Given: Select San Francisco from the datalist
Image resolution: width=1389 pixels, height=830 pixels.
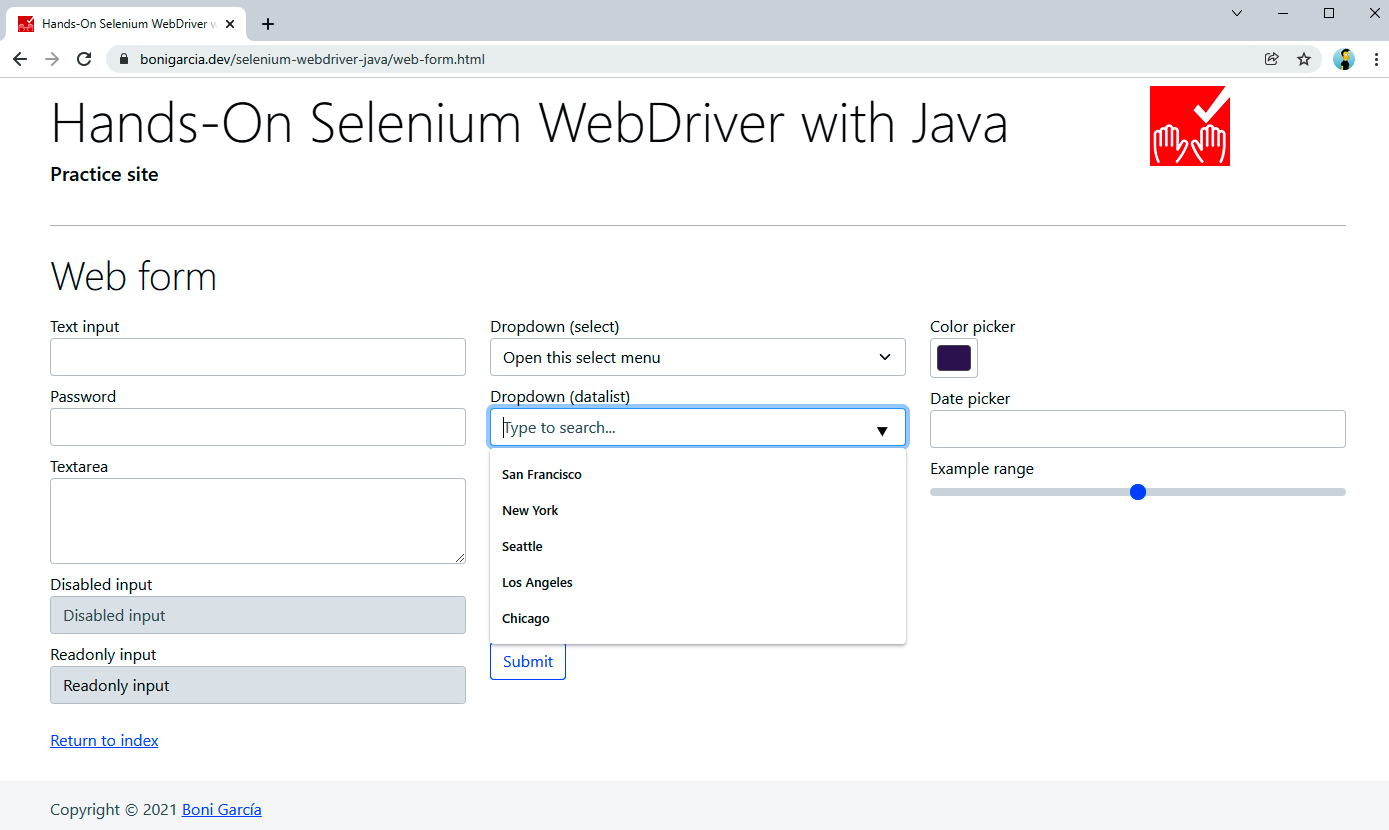Looking at the screenshot, I should (542, 475).
